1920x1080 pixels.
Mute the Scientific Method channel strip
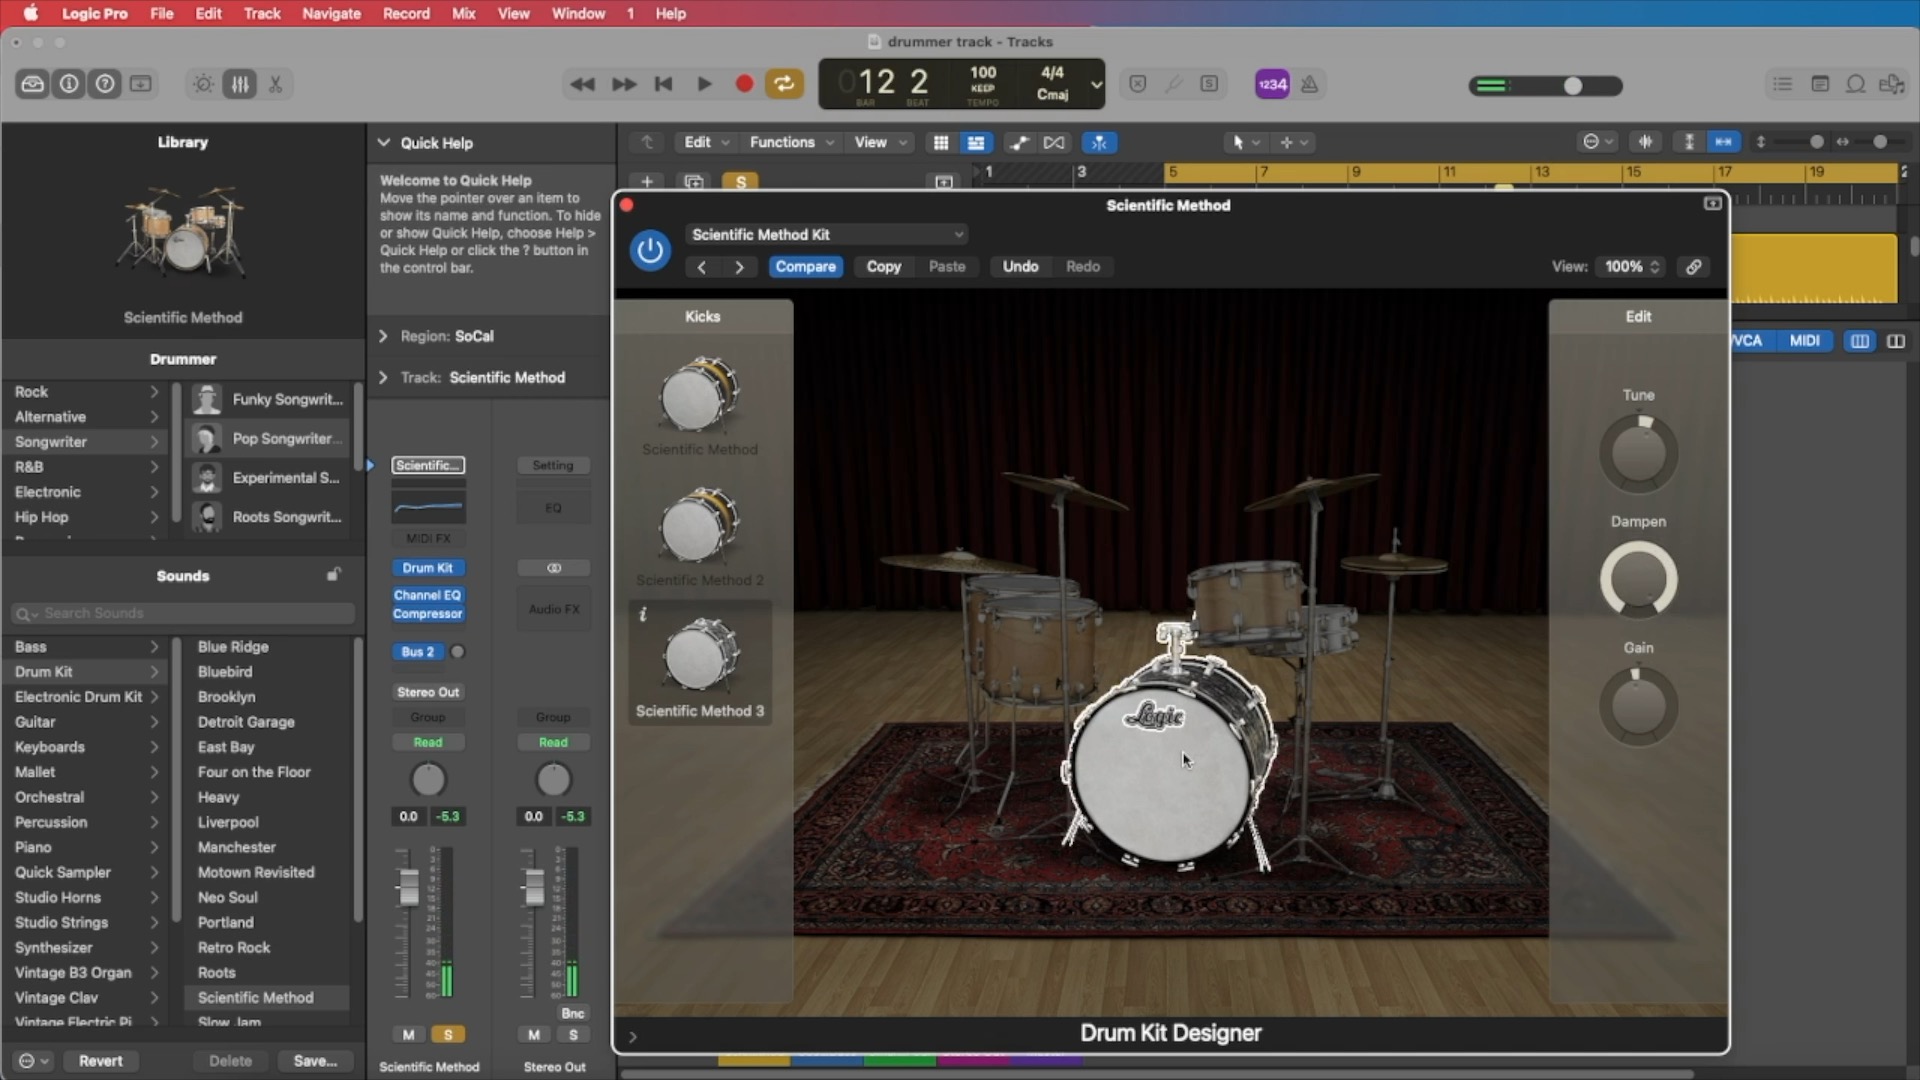click(x=408, y=1034)
